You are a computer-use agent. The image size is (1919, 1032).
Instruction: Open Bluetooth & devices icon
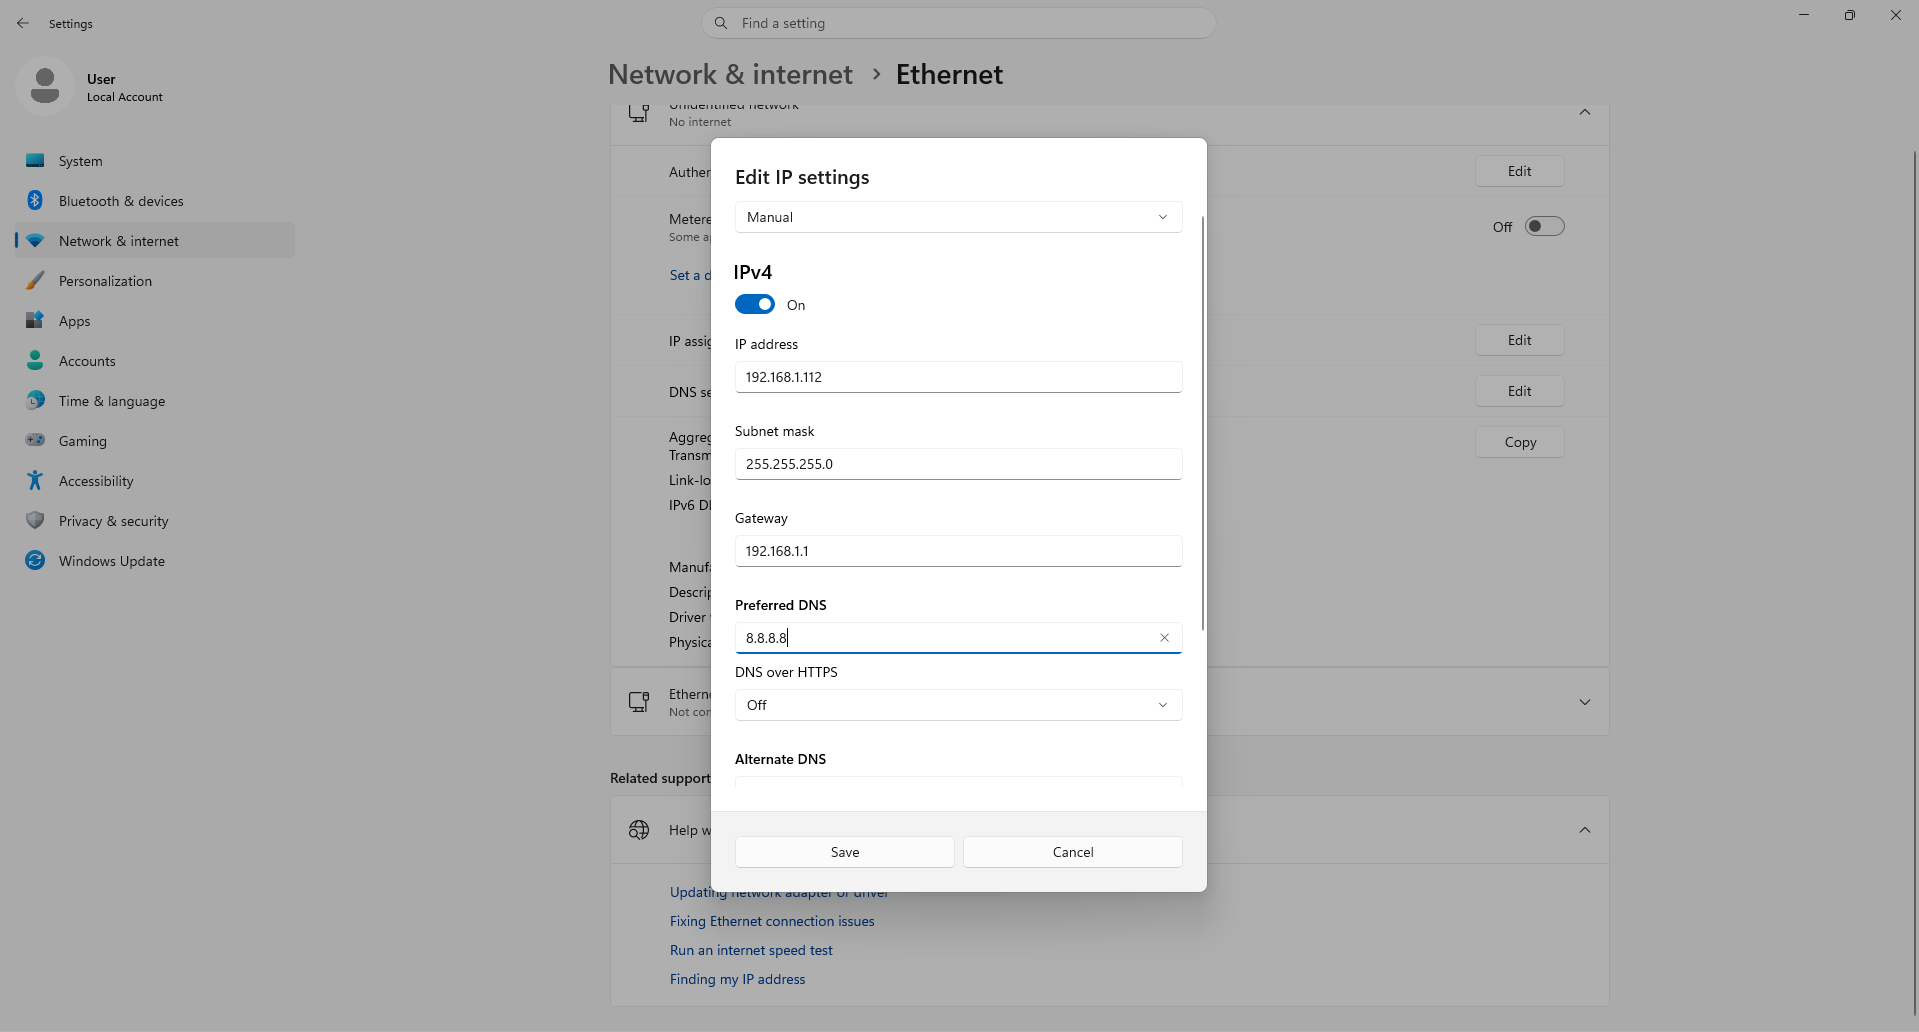[x=35, y=201]
